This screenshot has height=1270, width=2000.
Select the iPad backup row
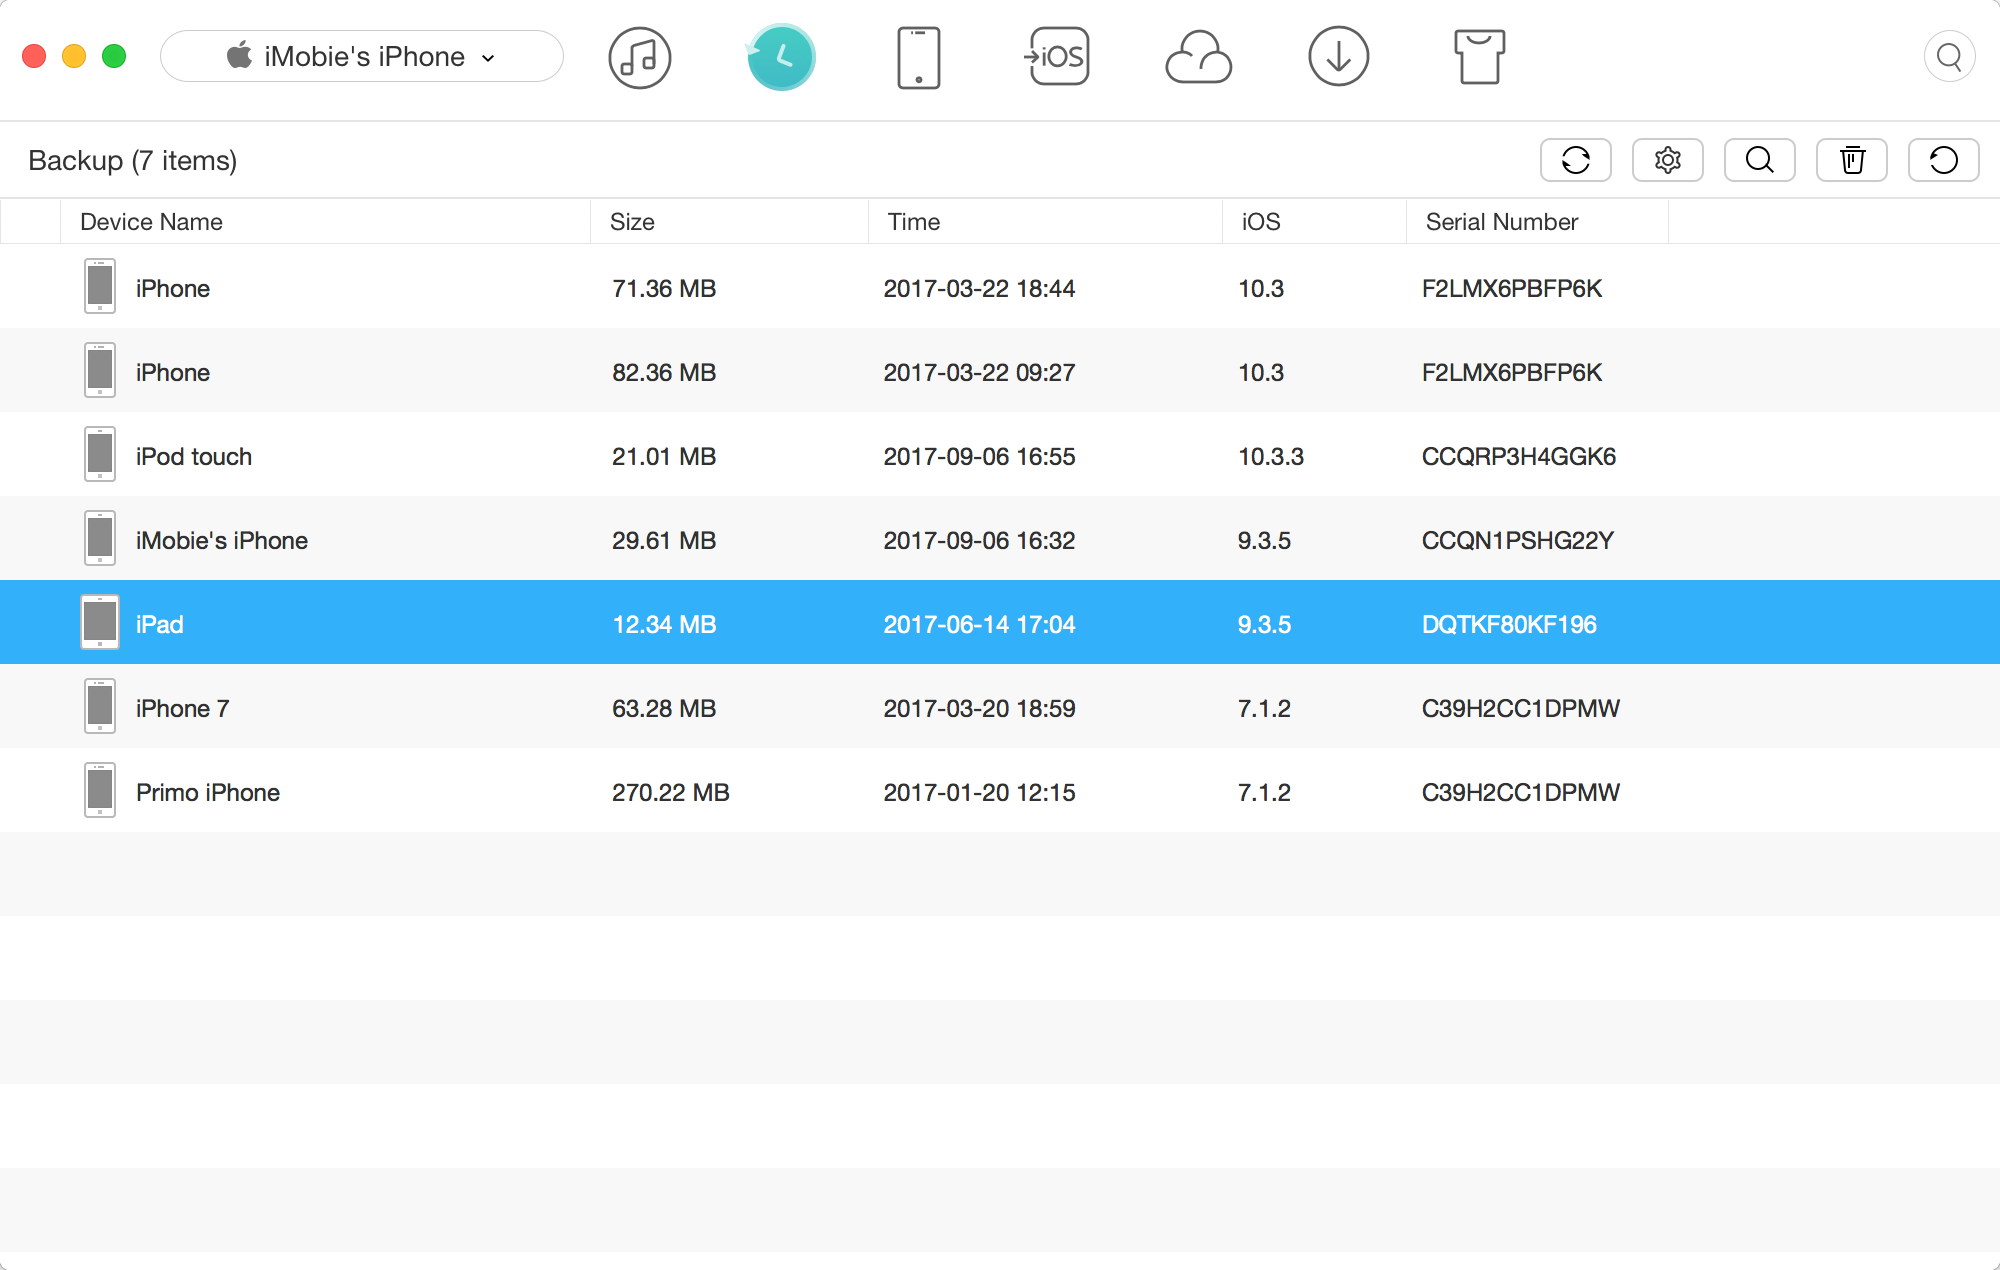point(1000,622)
